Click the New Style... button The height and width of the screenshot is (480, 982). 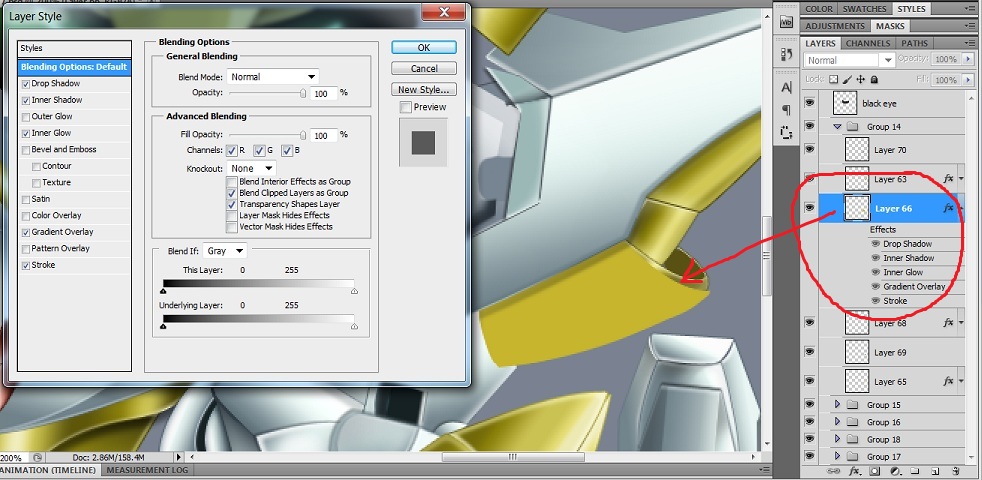pyautogui.click(x=424, y=90)
